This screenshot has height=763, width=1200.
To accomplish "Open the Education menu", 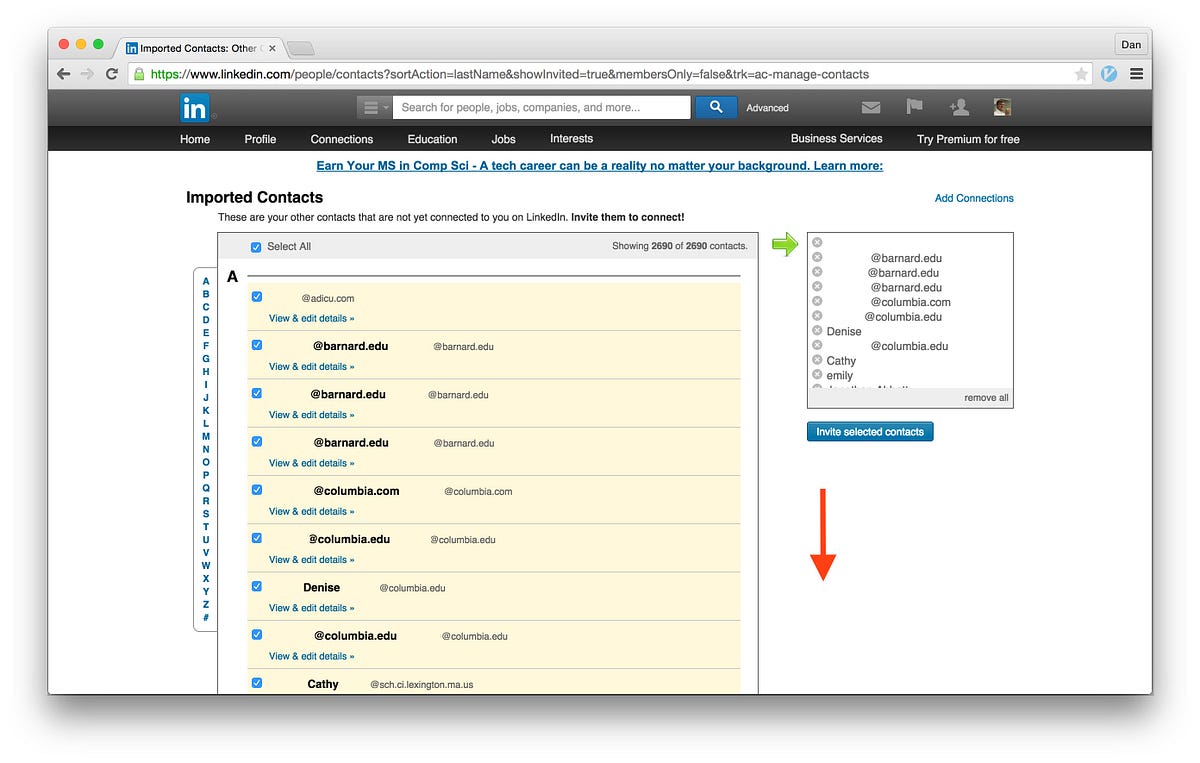I will click(432, 139).
